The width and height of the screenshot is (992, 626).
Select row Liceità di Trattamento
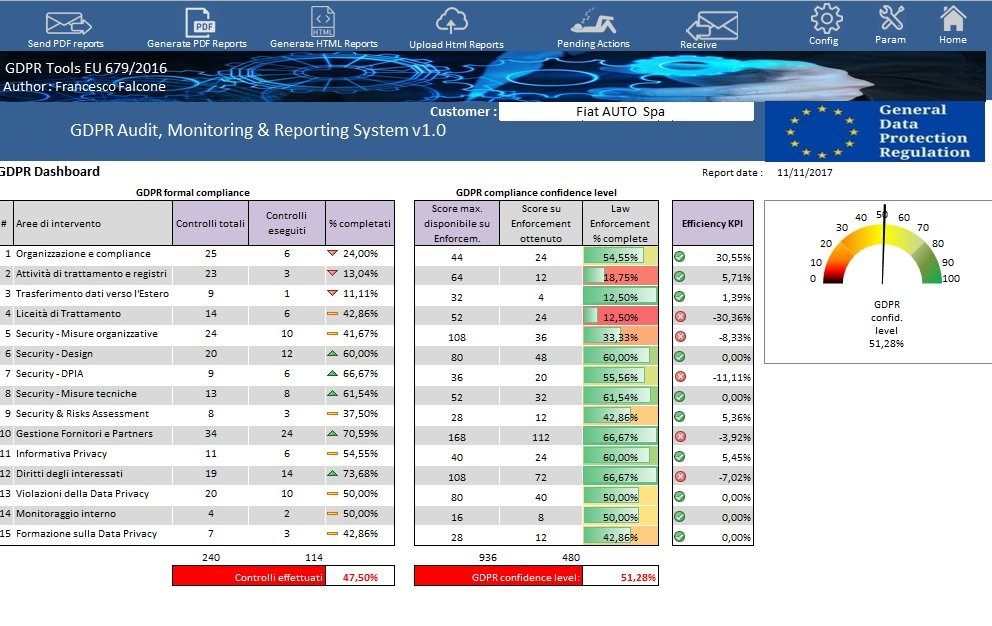197,313
